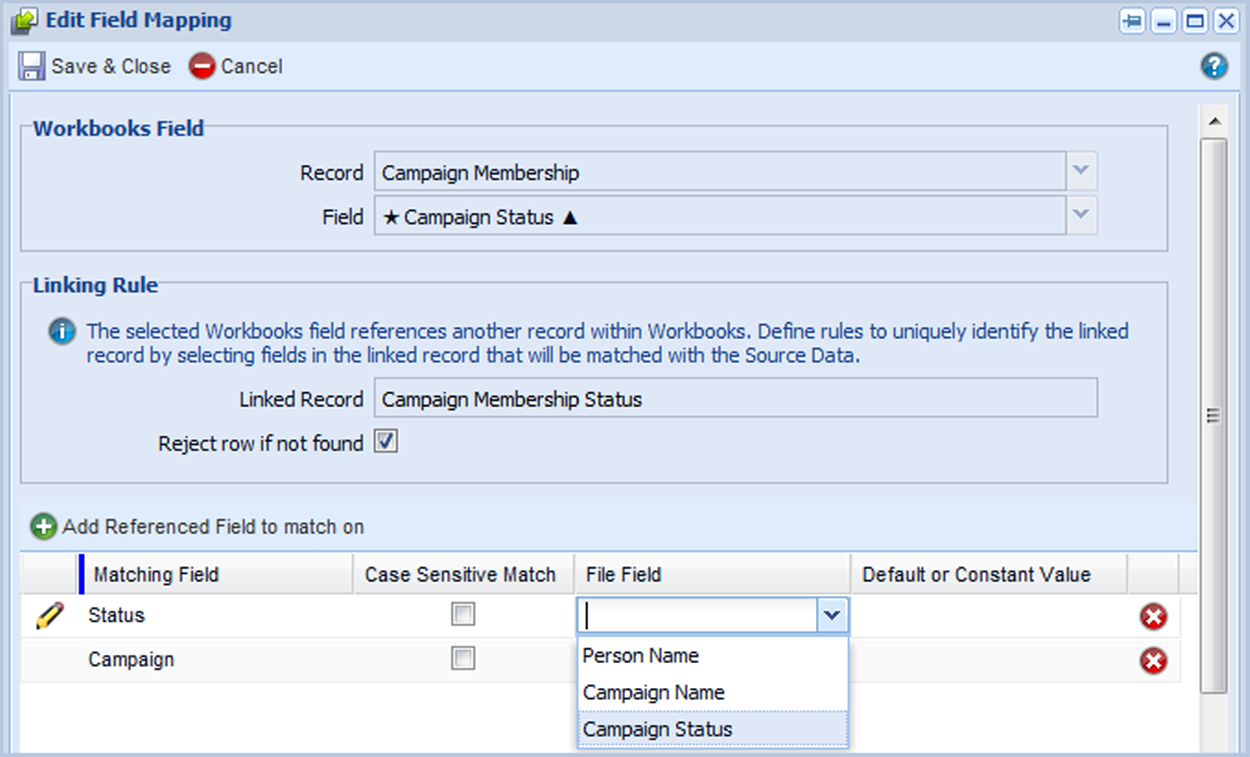Screen dimensions: 1250x757
Task: Click the Cancel button label
Action: 251,66
